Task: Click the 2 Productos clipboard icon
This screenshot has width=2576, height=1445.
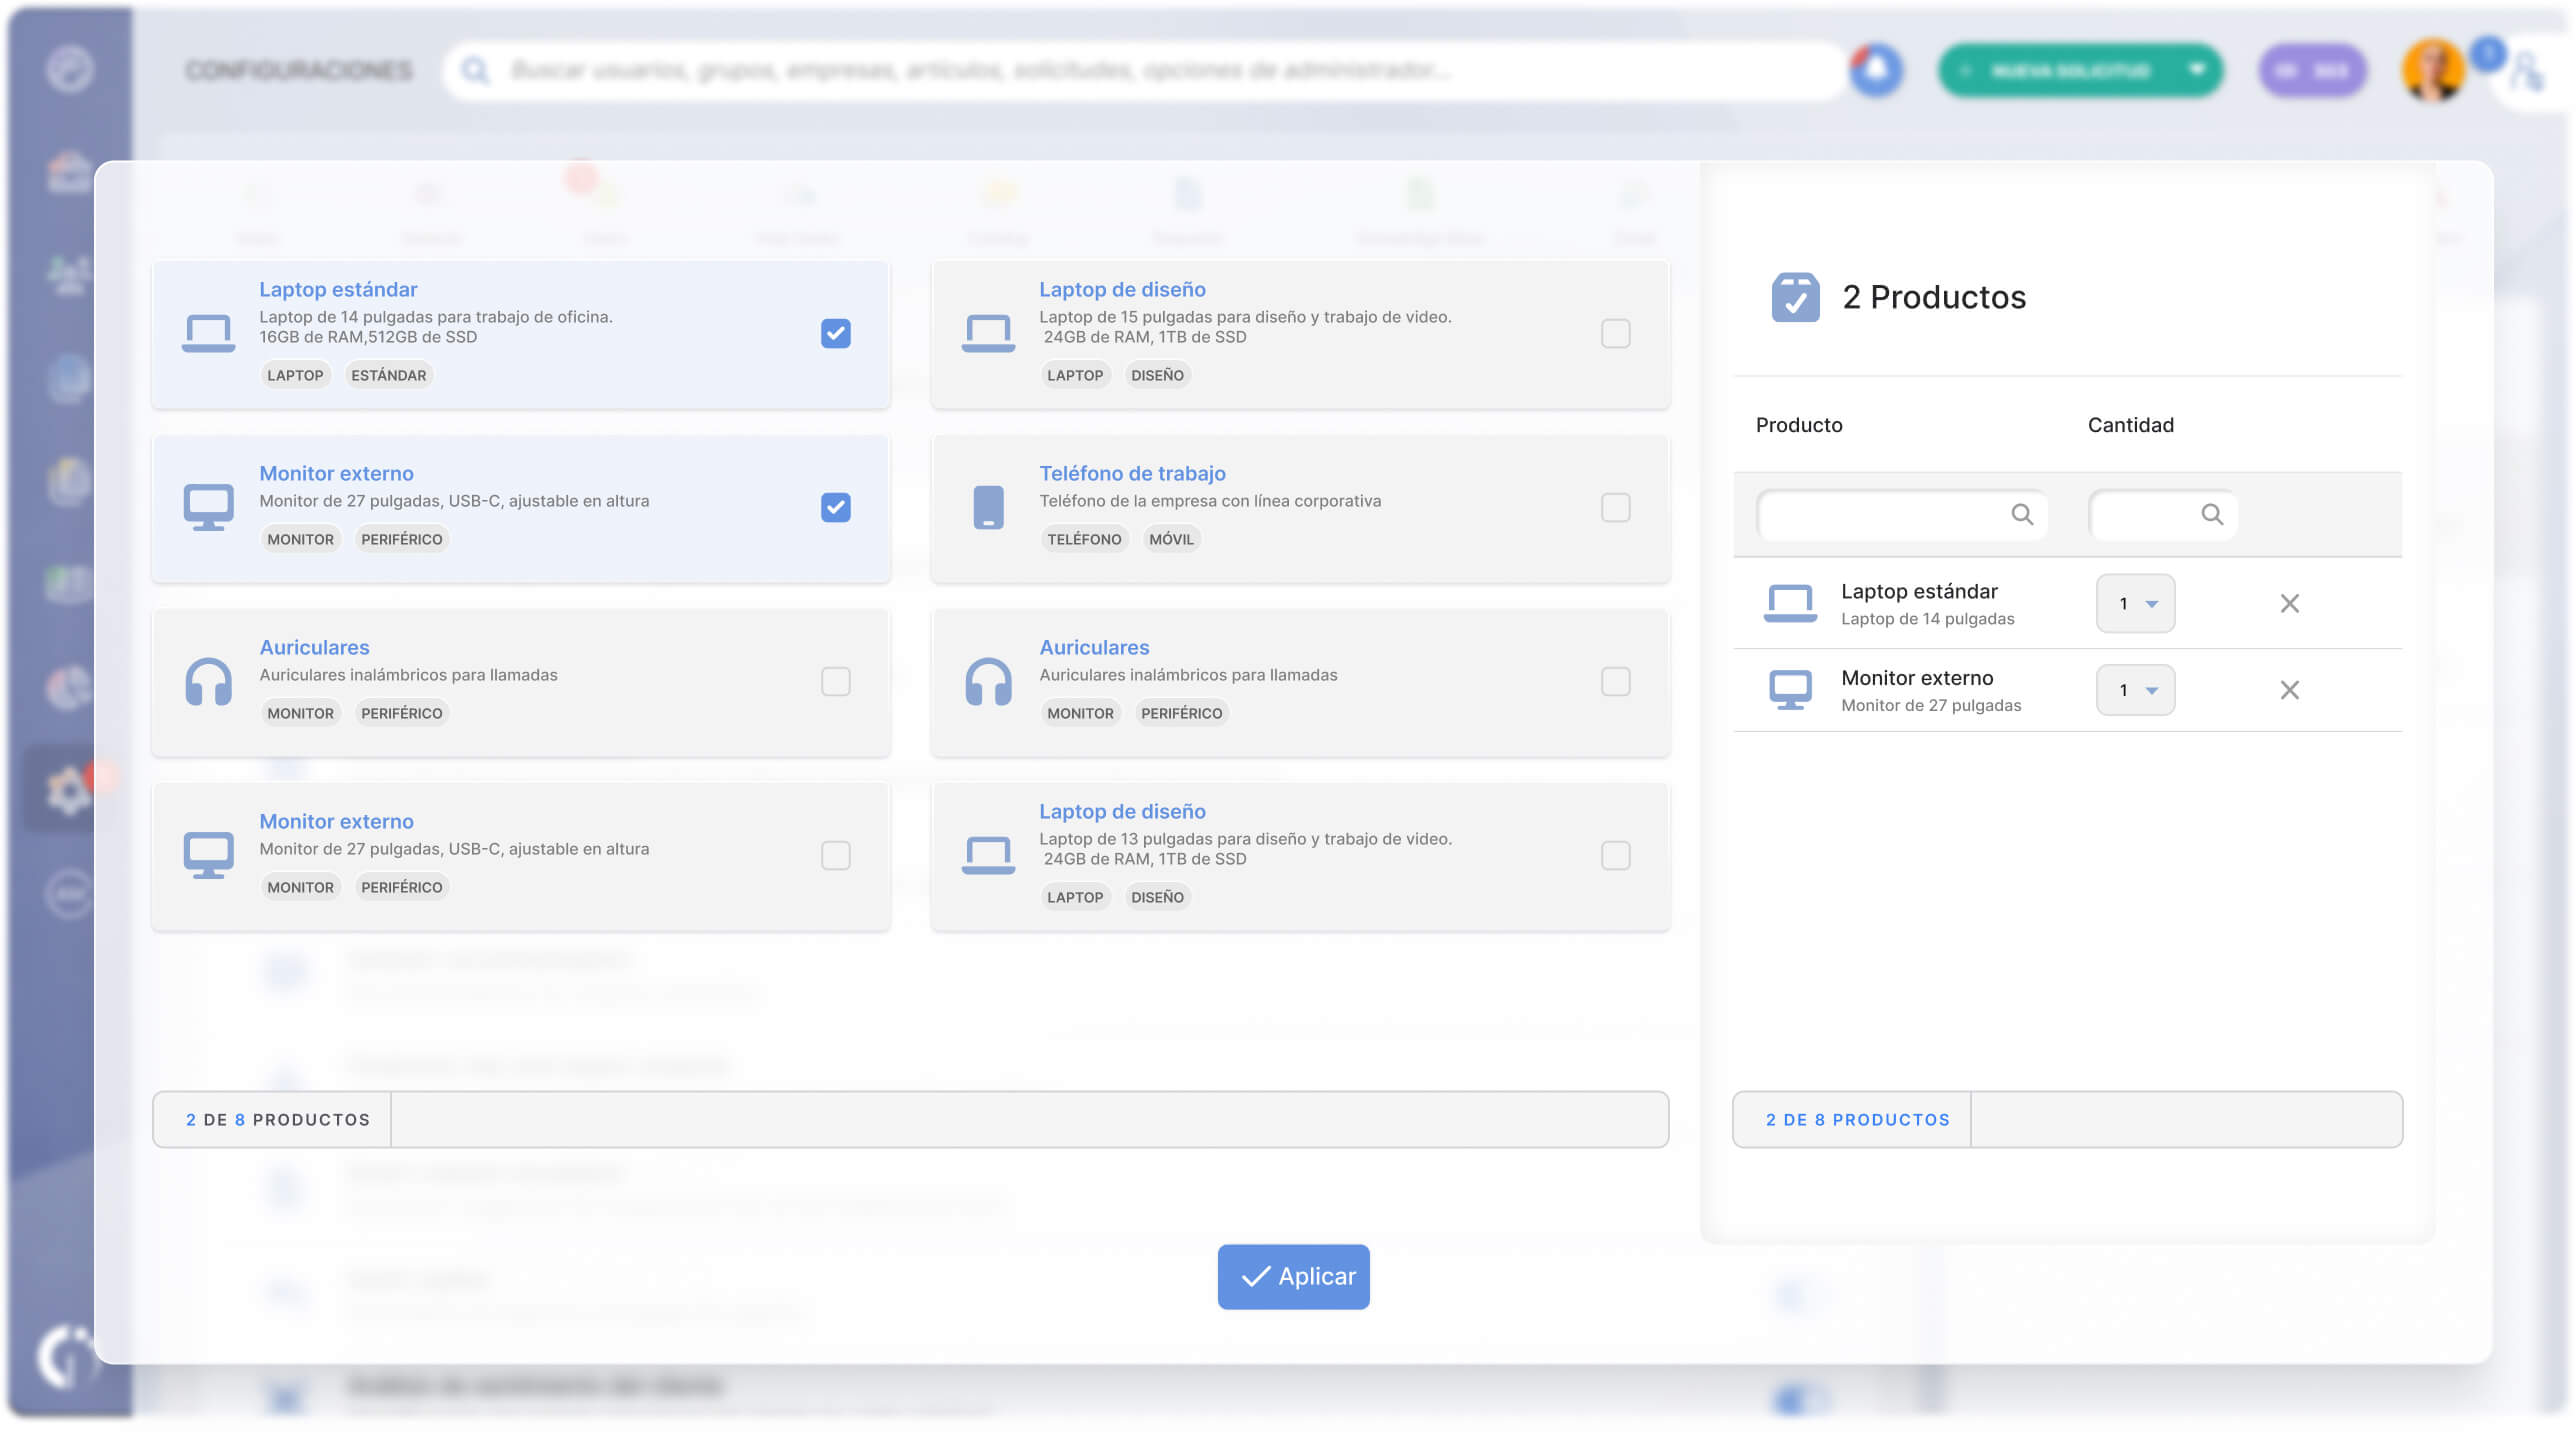Action: pyautogui.click(x=1795, y=297)
